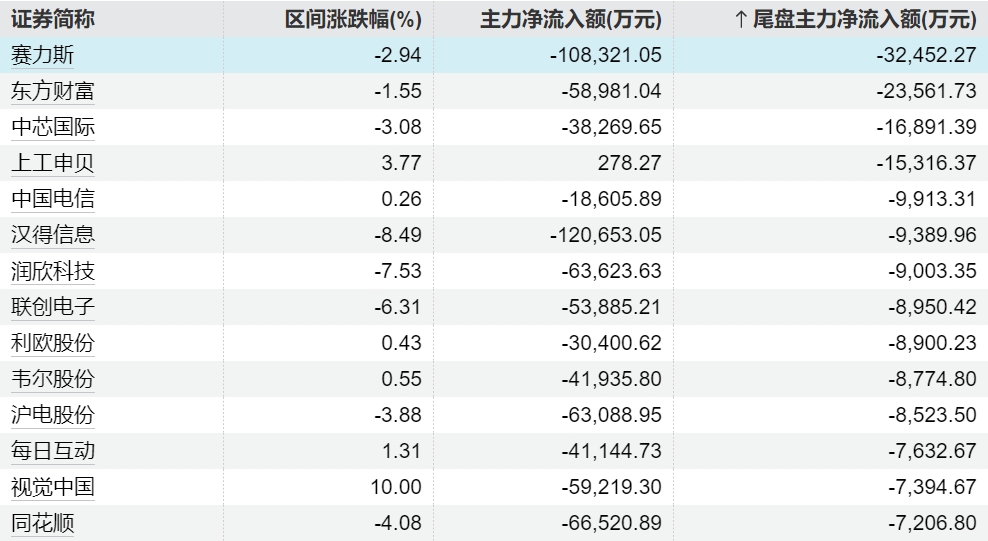This screenshot has width=988, height=541.
Task: Open 中国电信 stock details
Action: click(53, 199)
